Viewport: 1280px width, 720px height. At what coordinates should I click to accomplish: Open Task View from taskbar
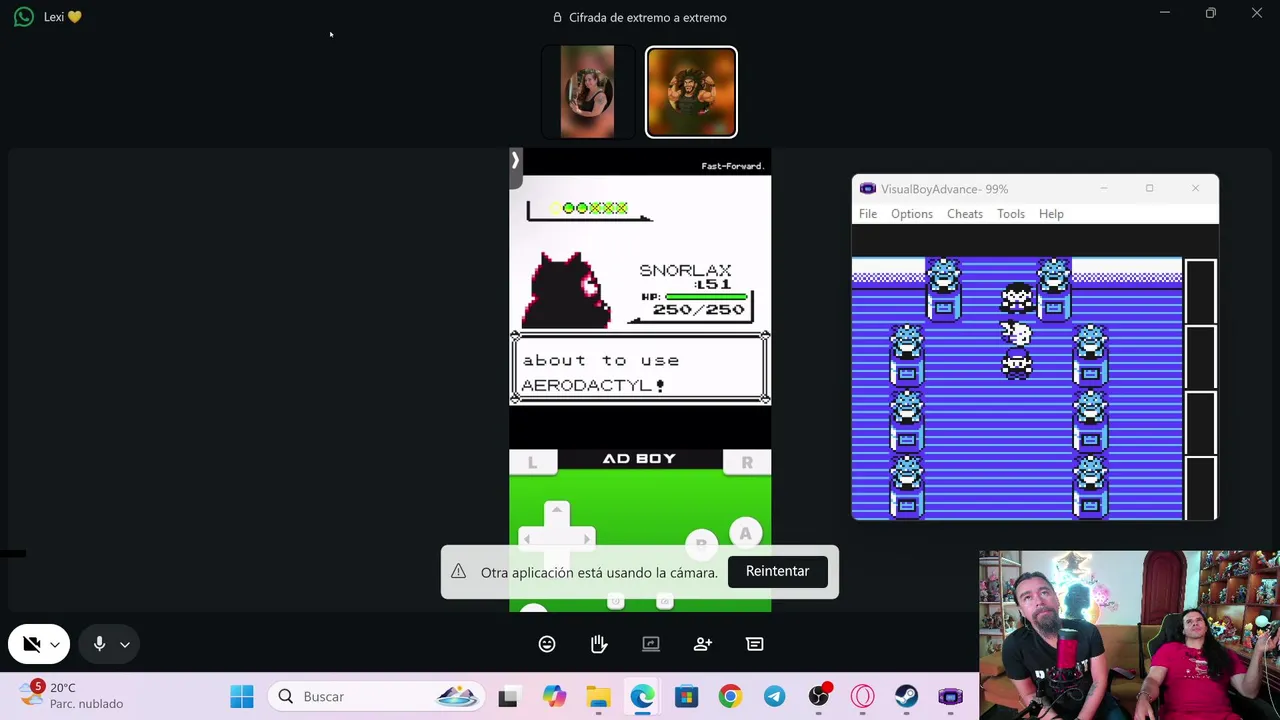click(508, 696)
